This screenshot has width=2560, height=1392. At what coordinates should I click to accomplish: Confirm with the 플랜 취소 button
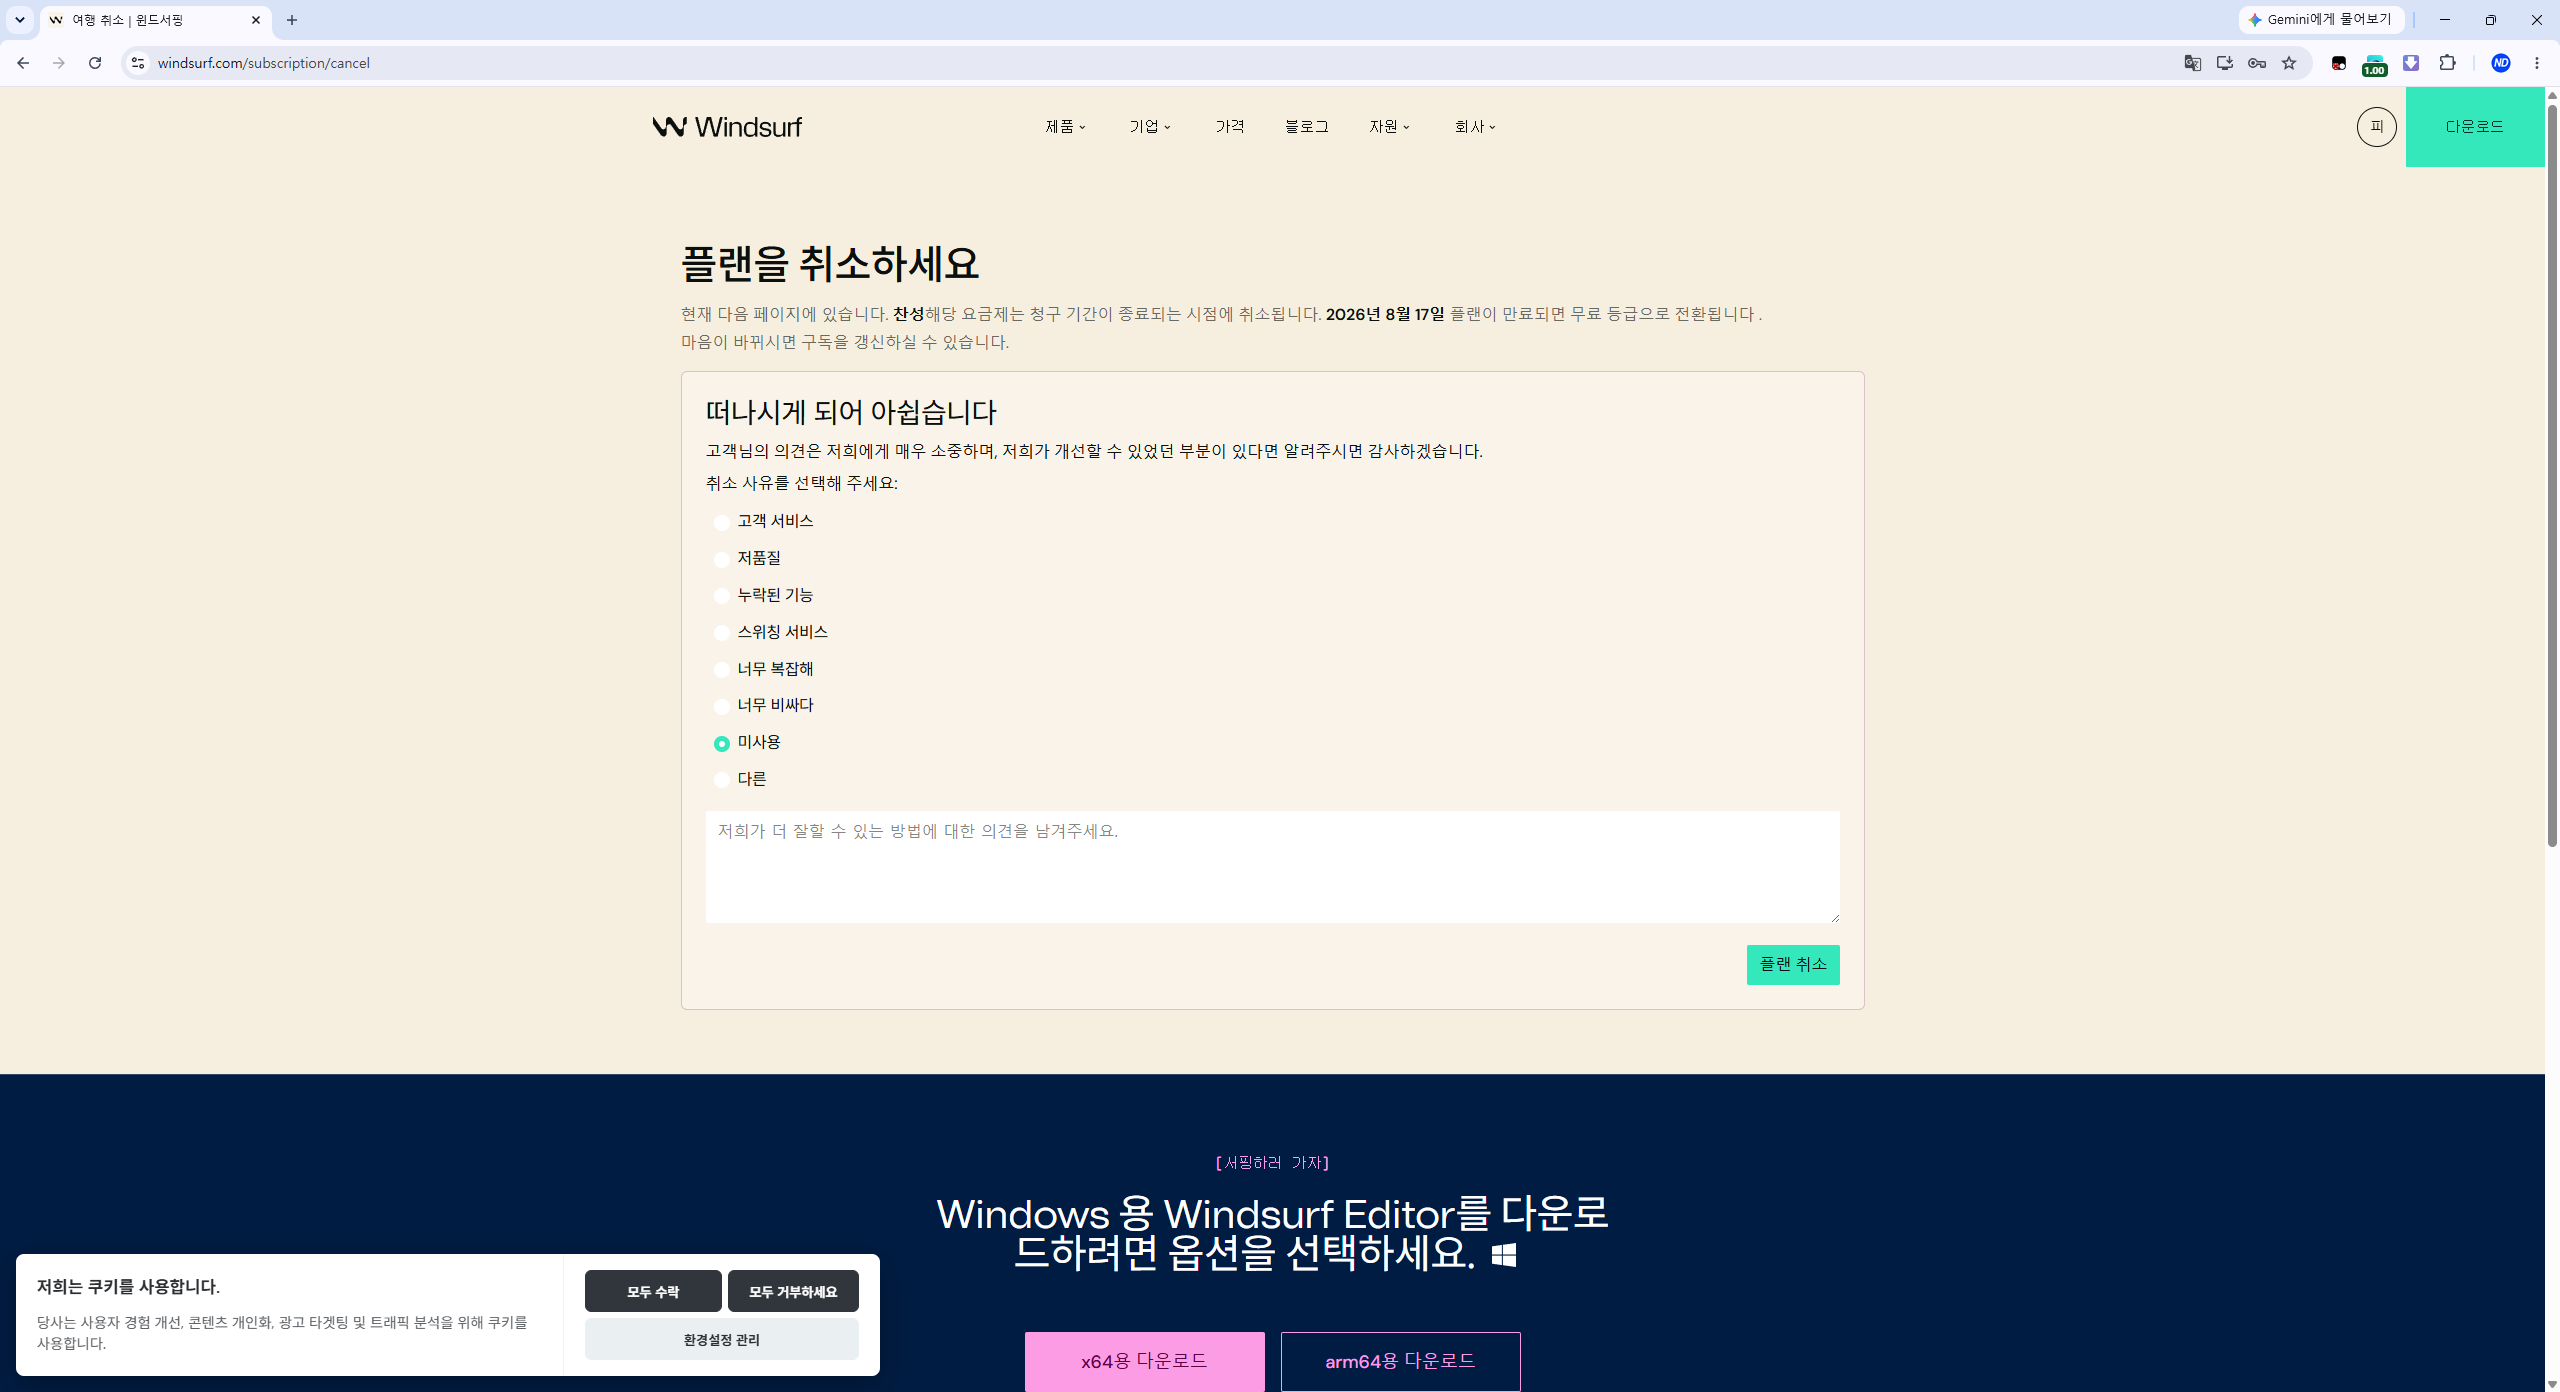pyautogui.click(x=1793, y=965)
